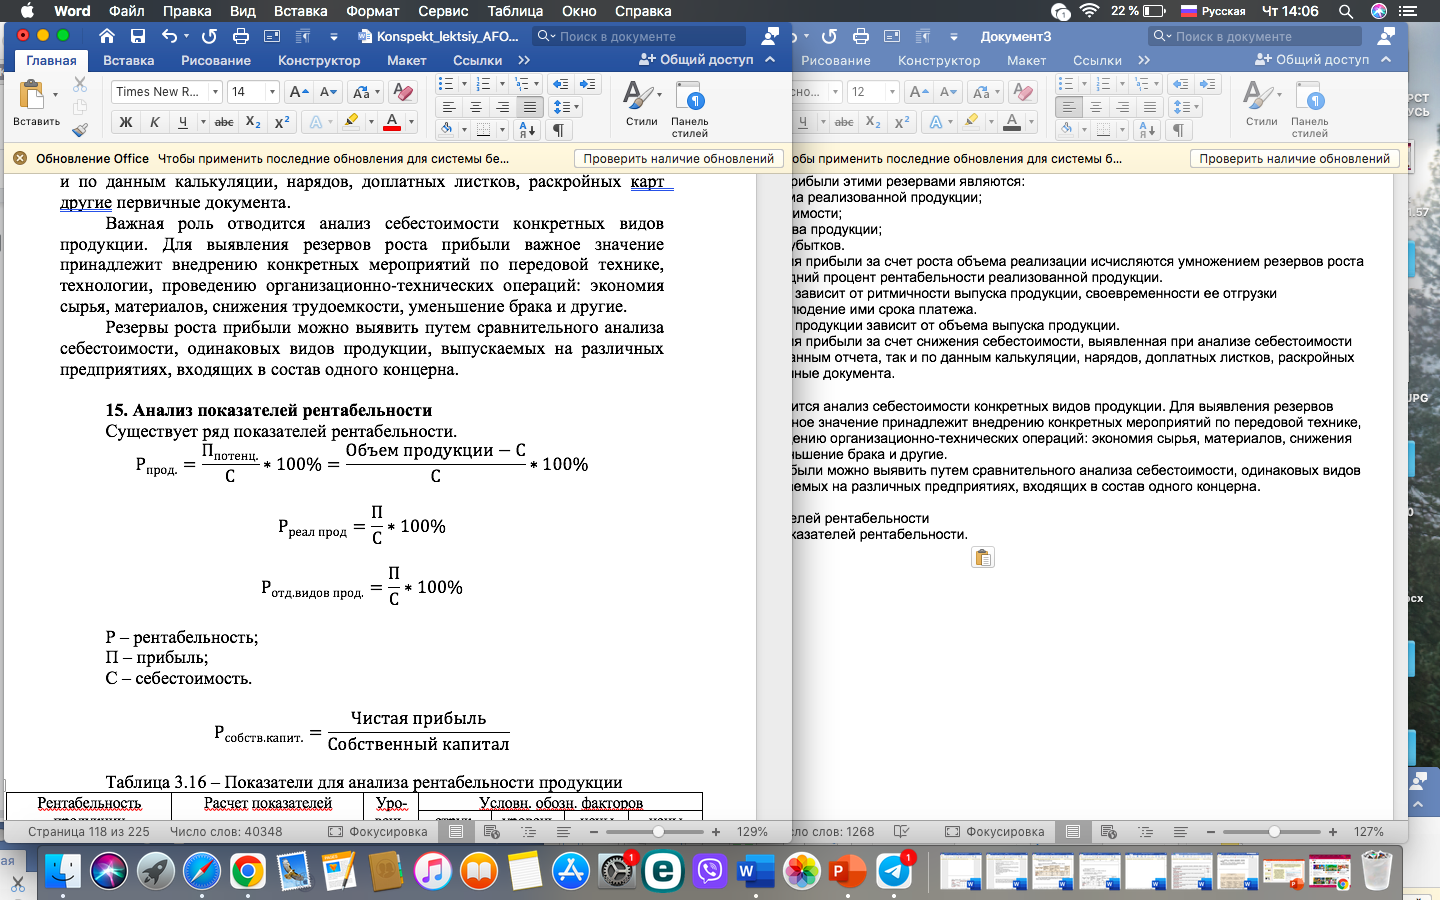The image size is (1440, 900).
Task: Toggle paragraph marks ¶ in the Документ3 window
Action: 1178,130
